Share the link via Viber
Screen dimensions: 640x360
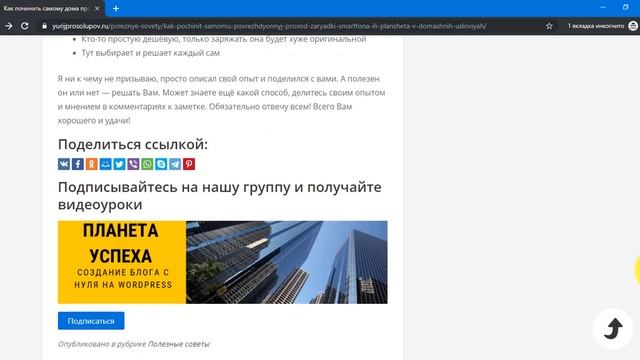[133, 164]
